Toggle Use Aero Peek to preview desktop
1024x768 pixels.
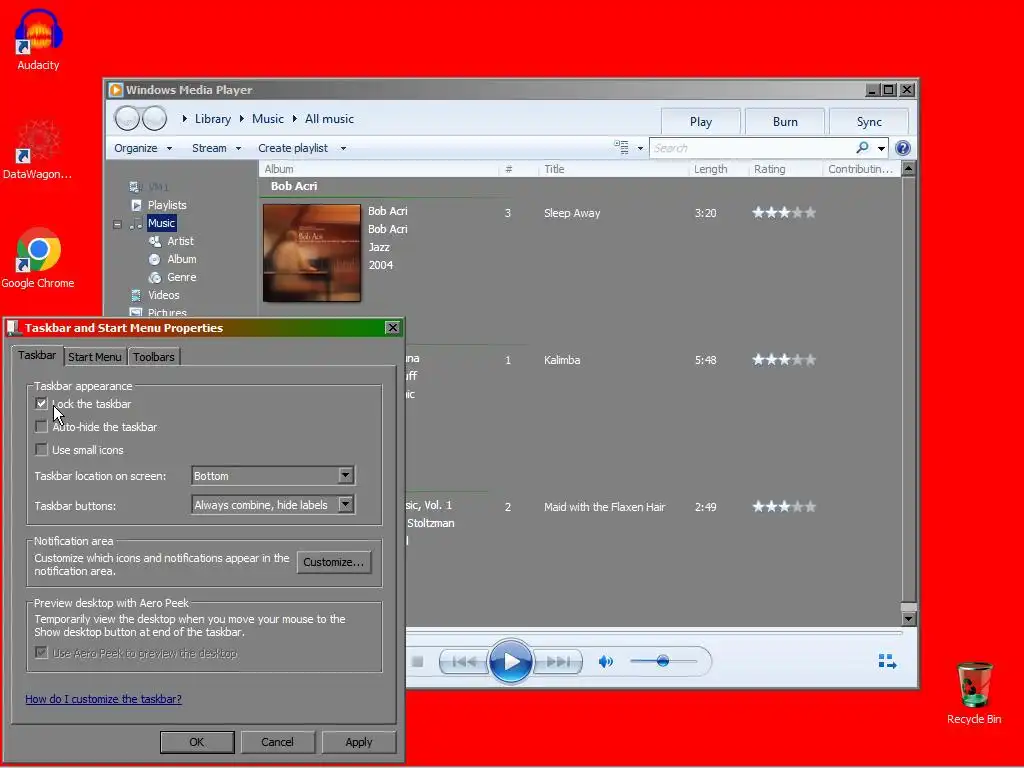tap(41, 652)
